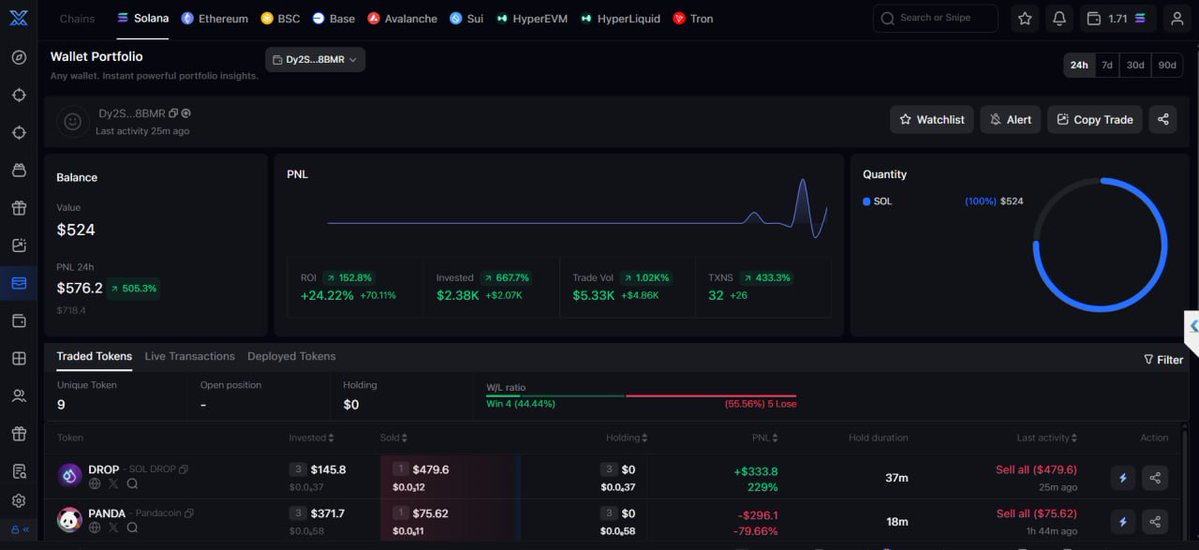Switch to the HyperLiquid chain
Screen dimensions: 1199x550
(x=620, y=18)
